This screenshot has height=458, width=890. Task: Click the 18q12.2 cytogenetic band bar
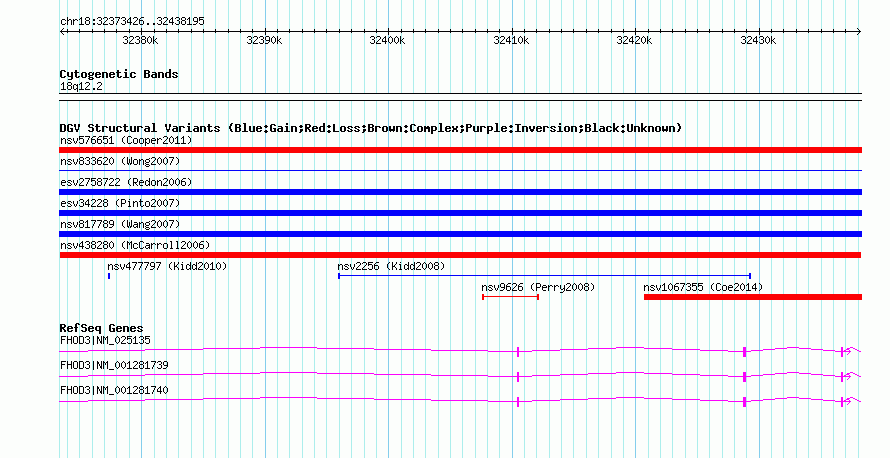tap(460, 97)
